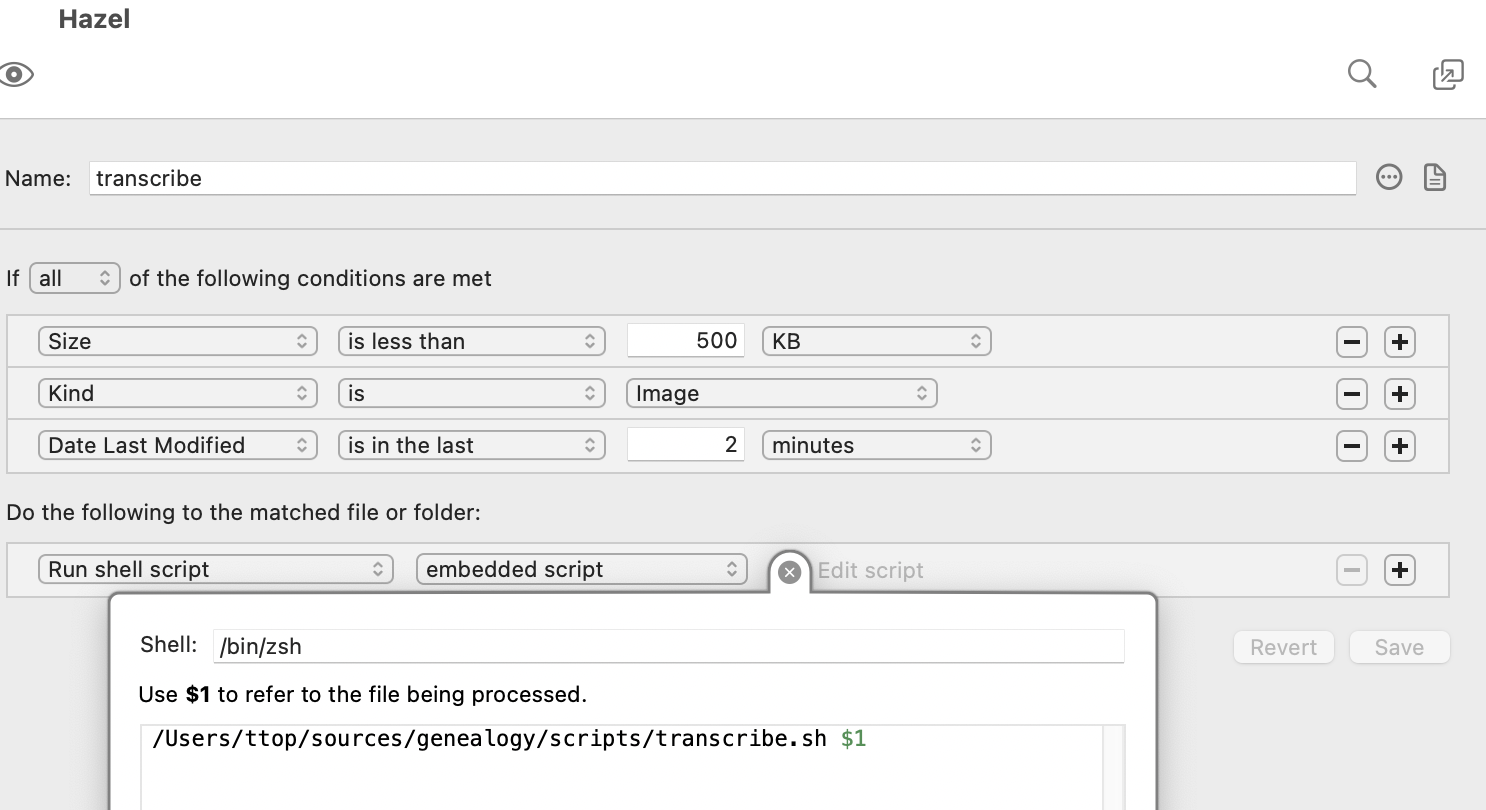
Task: Open the minutes time unit dropdown
Action: (877, 446)
